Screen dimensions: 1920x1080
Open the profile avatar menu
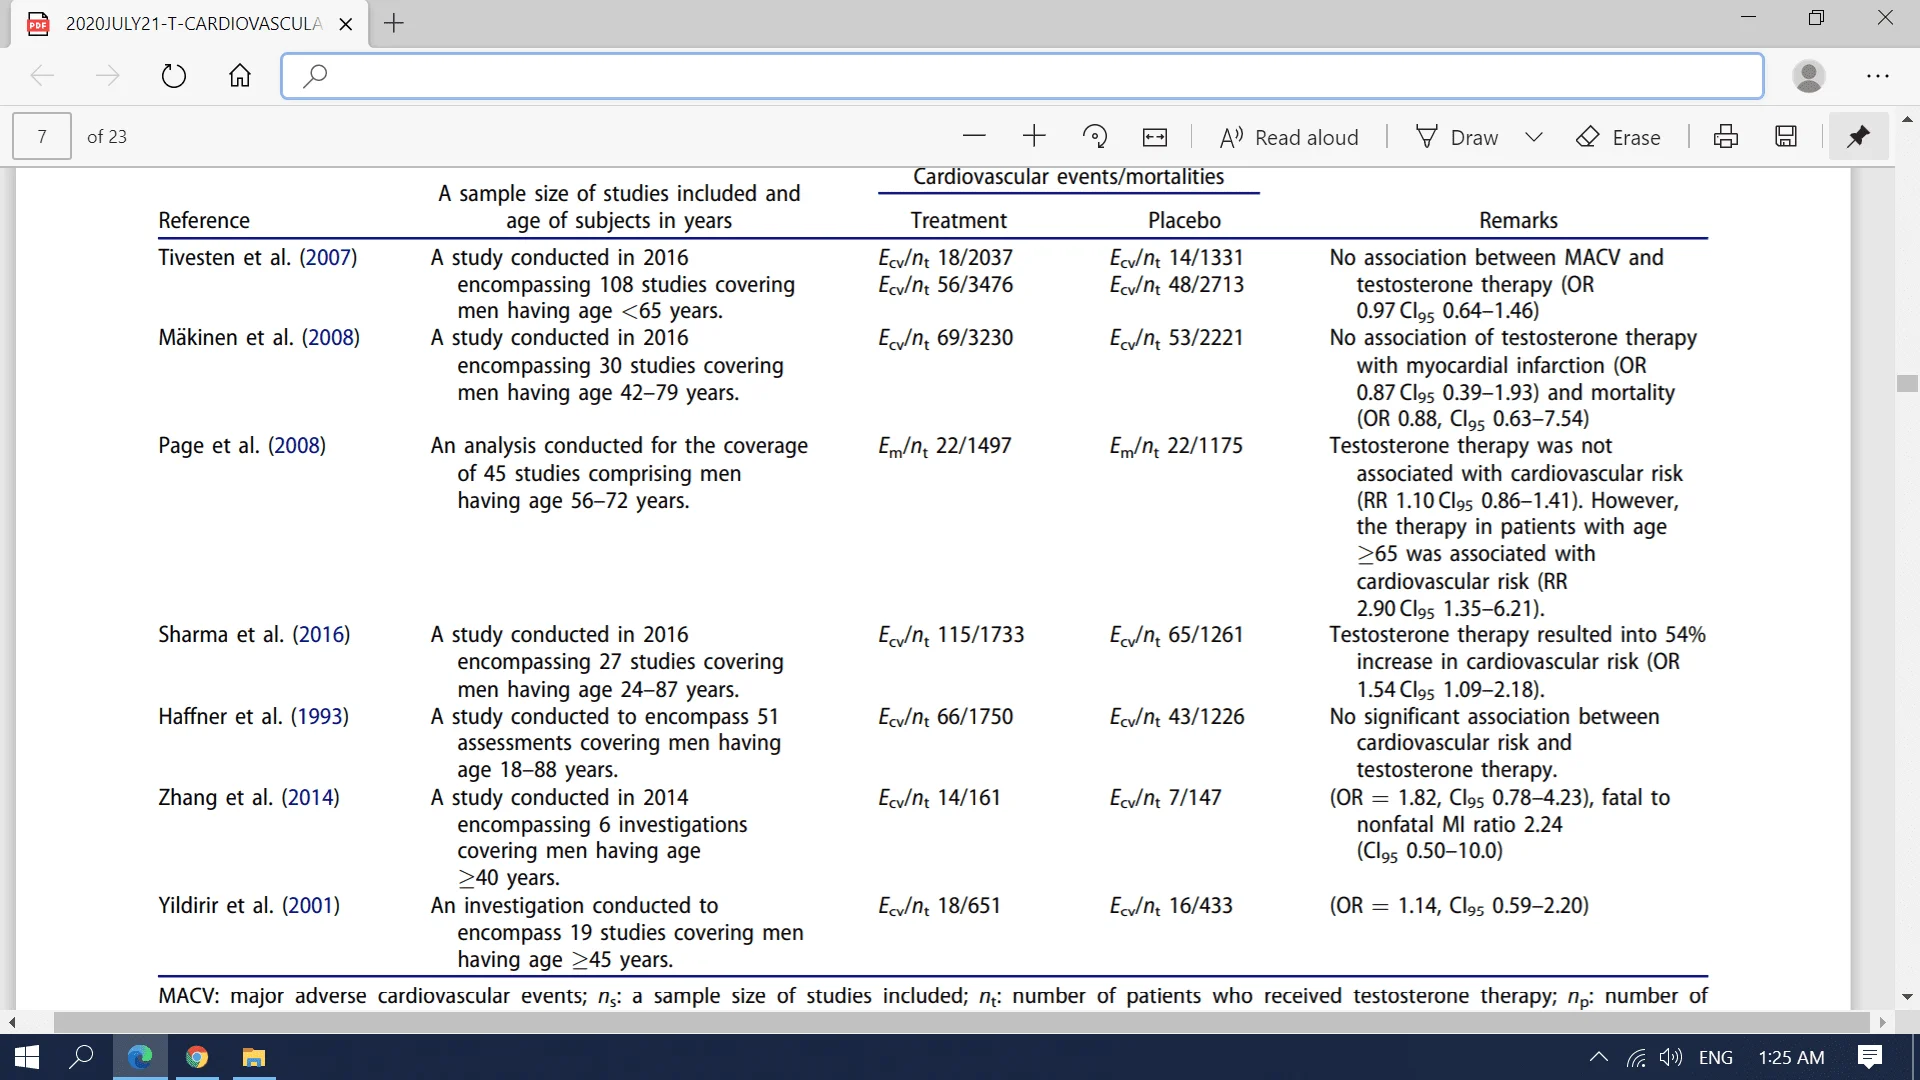(x=1809, y=76)
